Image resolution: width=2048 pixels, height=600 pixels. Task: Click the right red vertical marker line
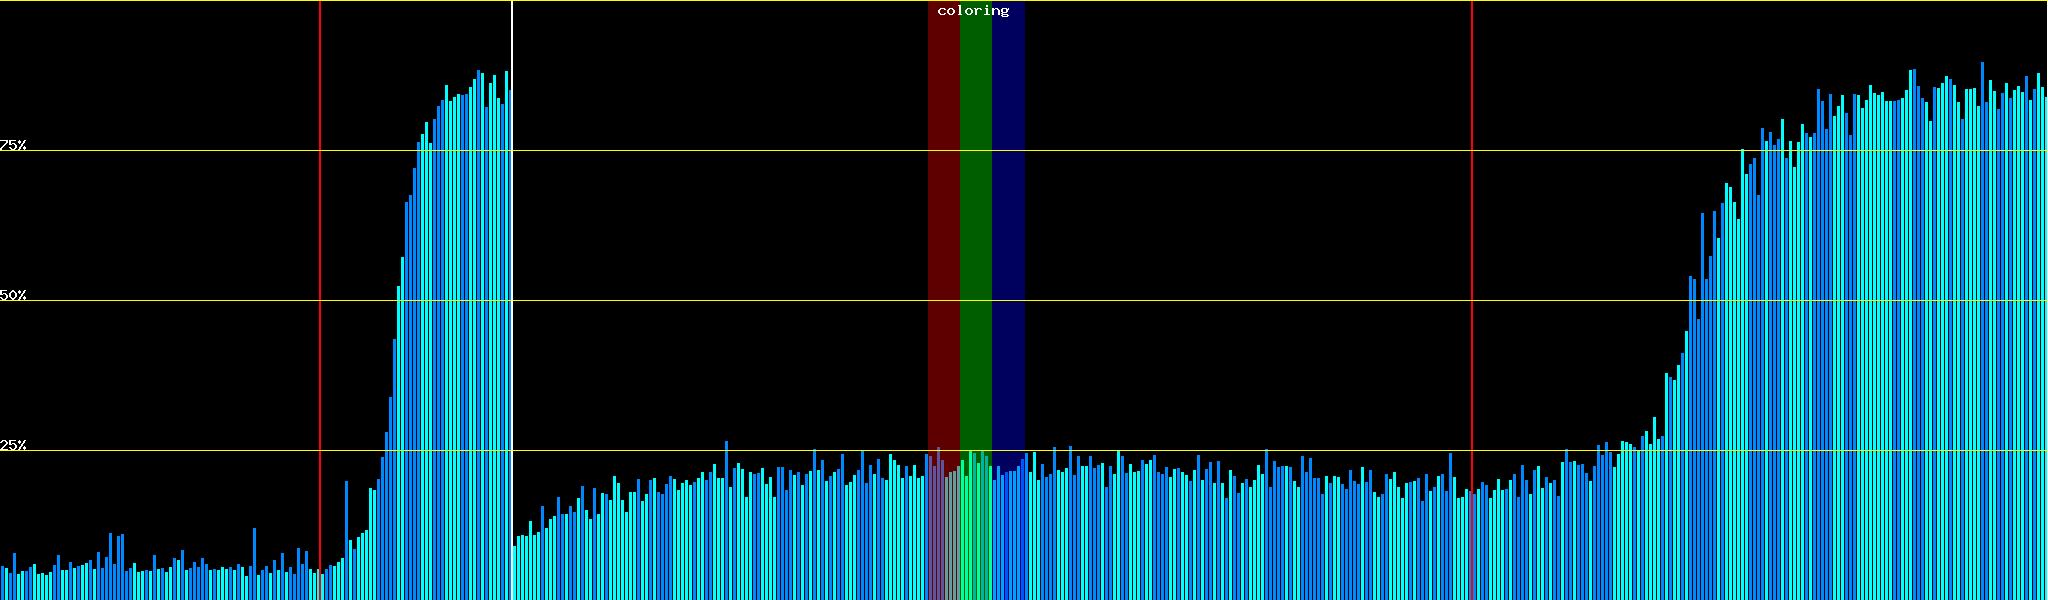pos(1472,300)
